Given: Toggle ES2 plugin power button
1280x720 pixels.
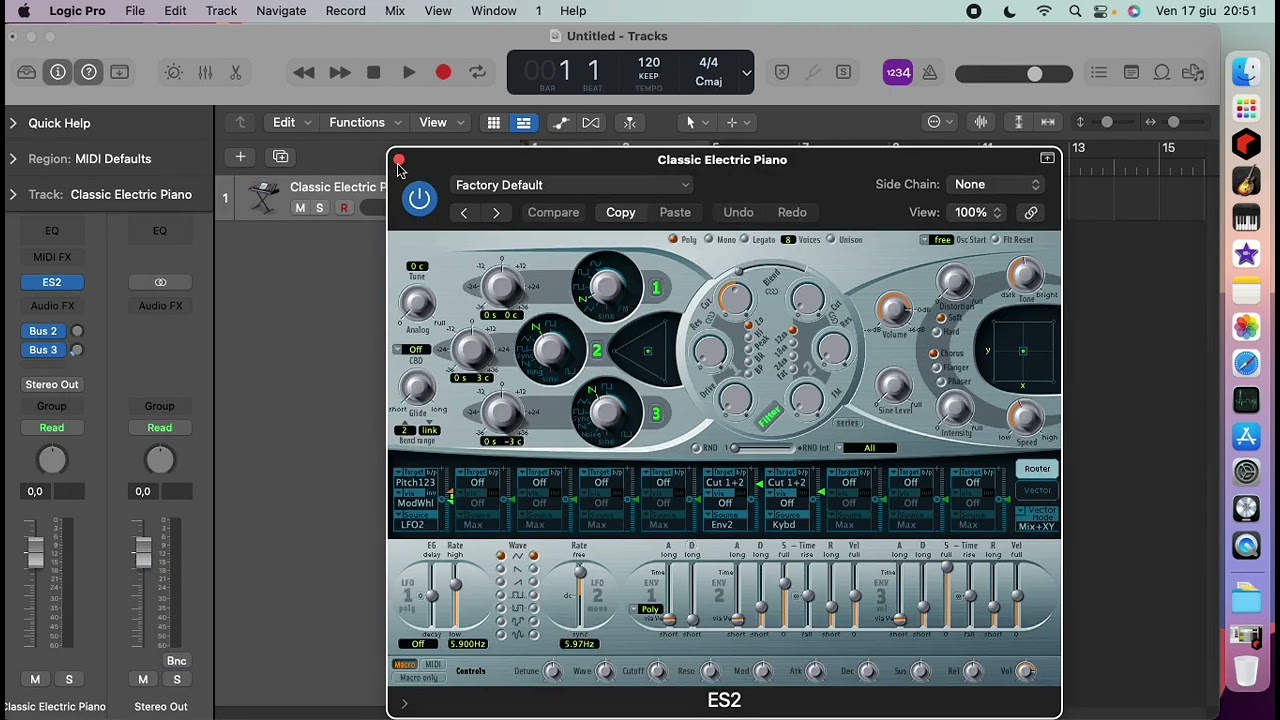Looking at the screenshot, I should (419, 198).
